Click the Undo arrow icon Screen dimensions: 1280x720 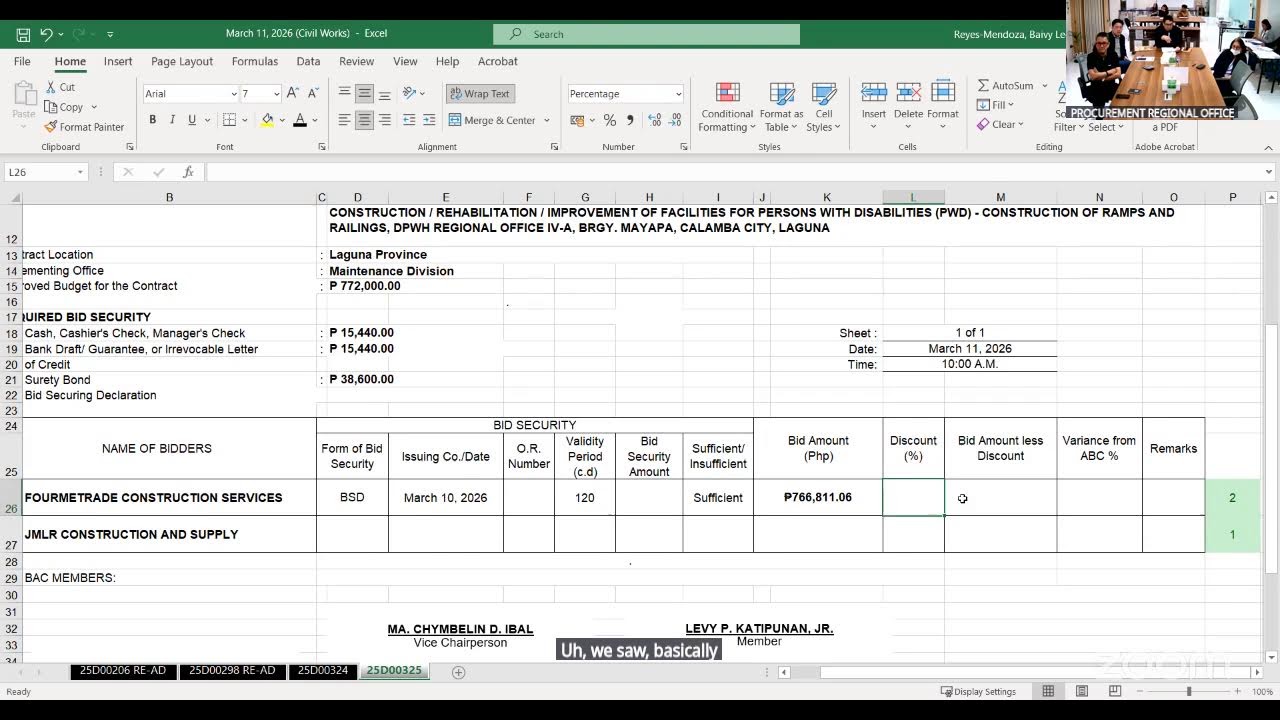click(46, 34)
